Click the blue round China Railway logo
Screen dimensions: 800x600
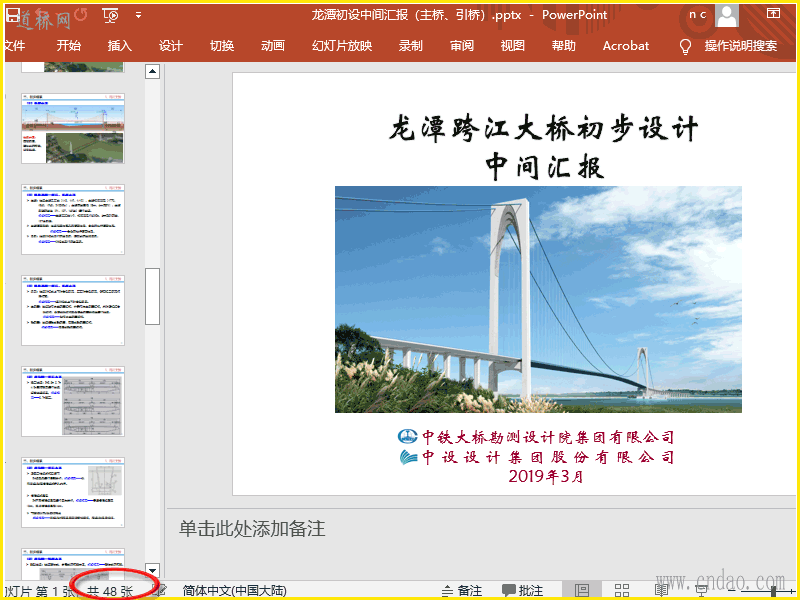(408, 437)
